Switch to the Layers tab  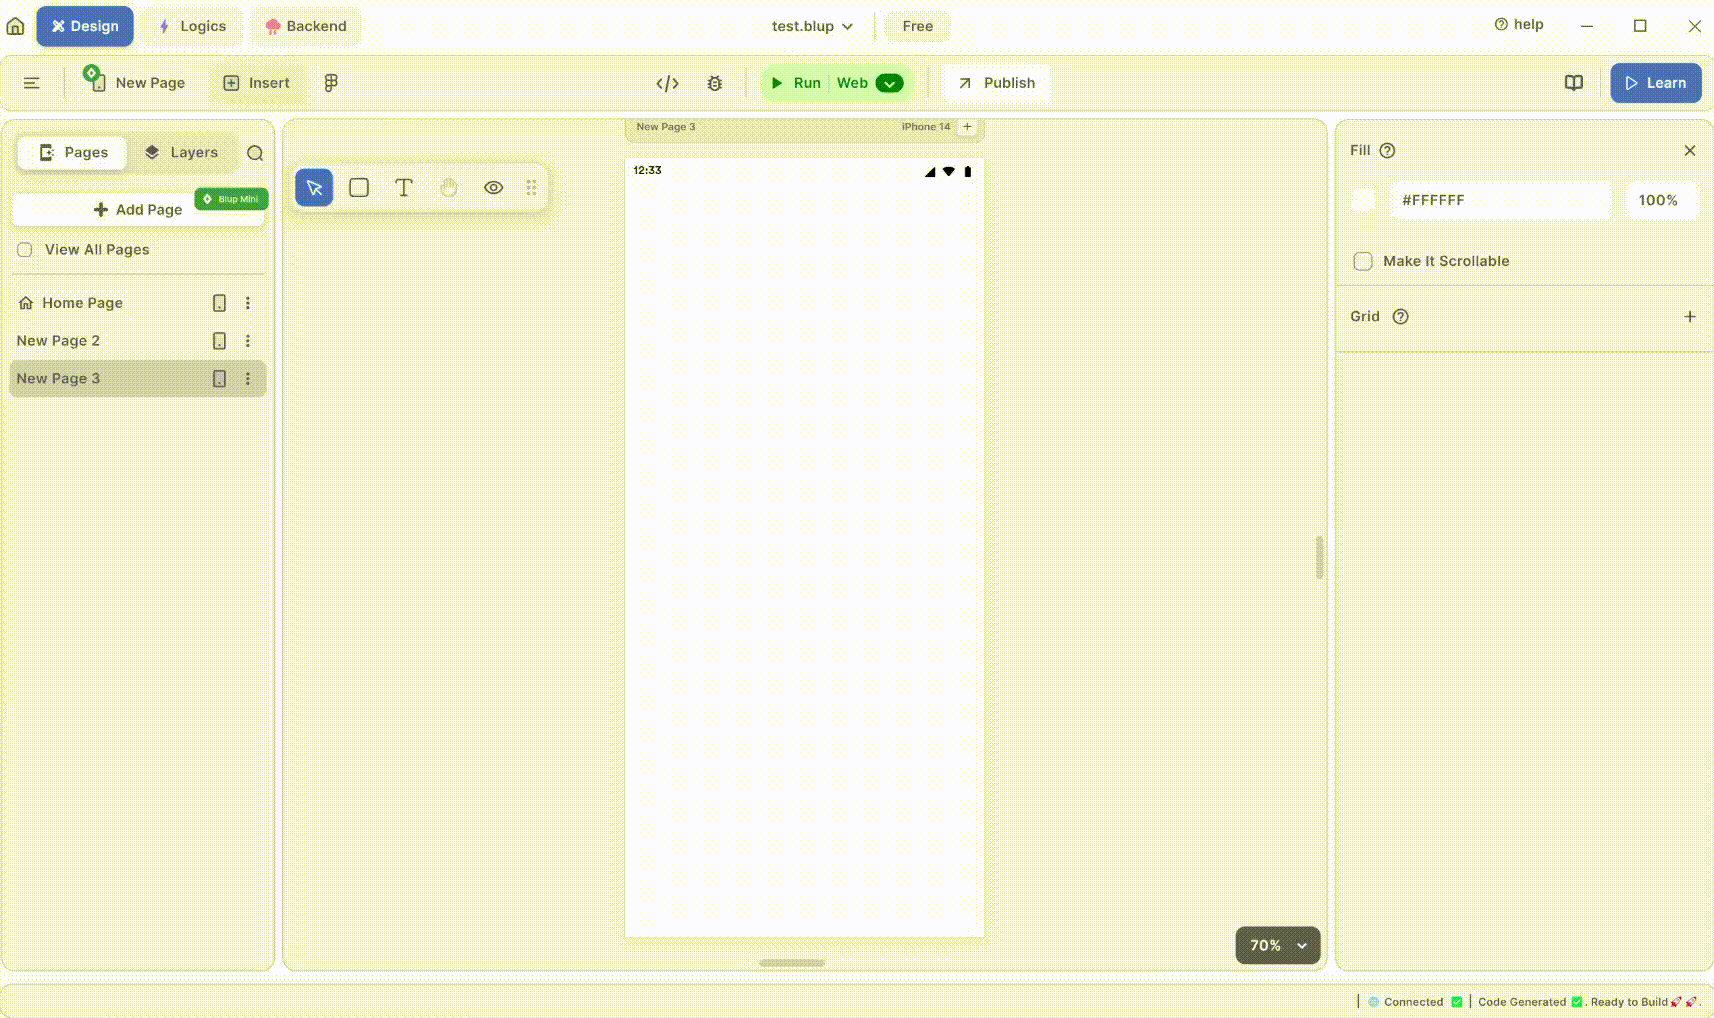click(181, 153)
